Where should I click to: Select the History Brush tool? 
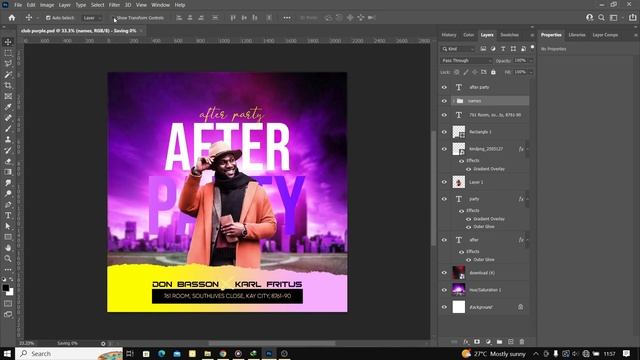8,150
